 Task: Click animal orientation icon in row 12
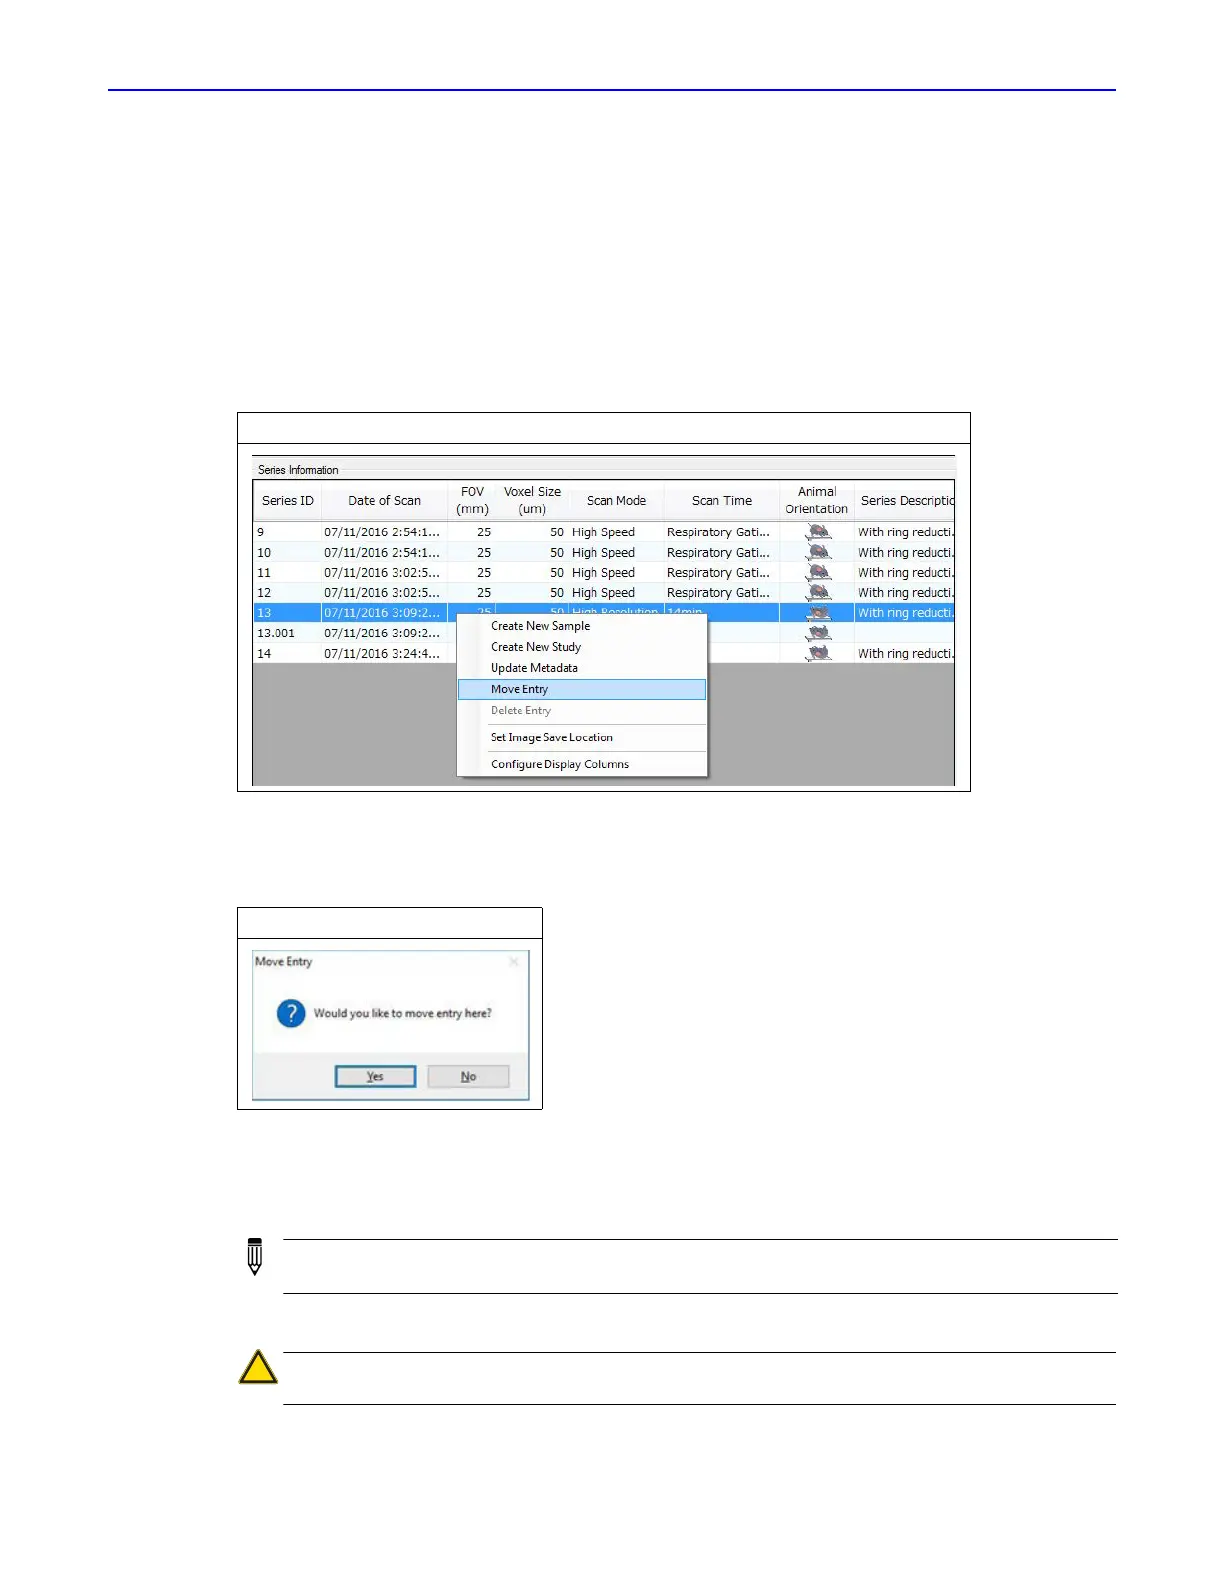(819, 593)
